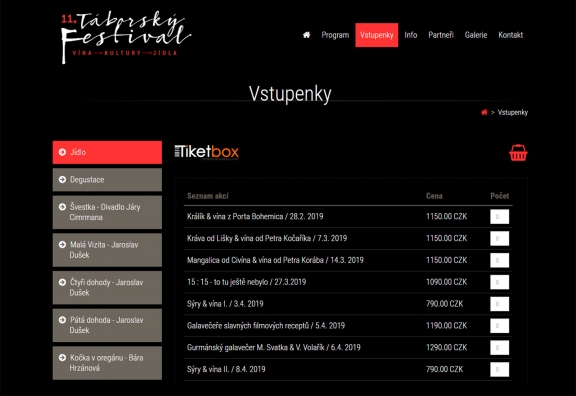Click arrow icon beside Malá Vizita
576x396 pixels.
coord(62,245)
